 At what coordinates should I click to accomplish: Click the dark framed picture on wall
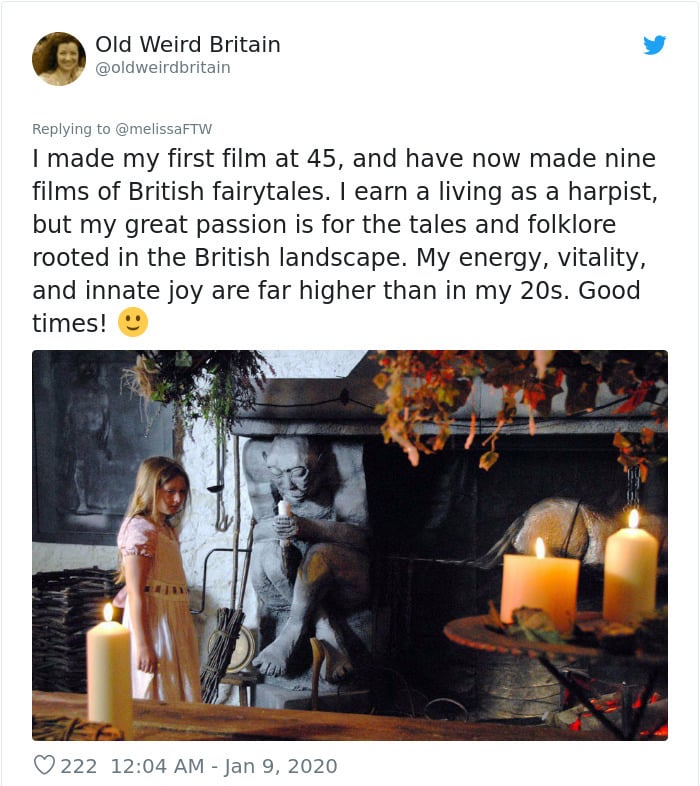coord(103,446)
